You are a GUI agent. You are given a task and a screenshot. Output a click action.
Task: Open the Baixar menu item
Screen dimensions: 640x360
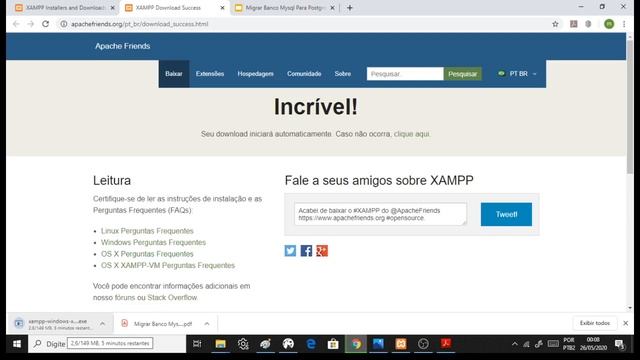(173, 74)
